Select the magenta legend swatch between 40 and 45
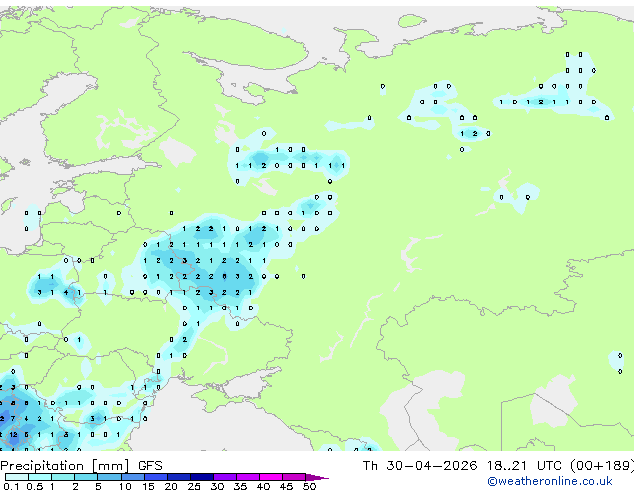This screenshot has height=490, width=634. (271, 477)
